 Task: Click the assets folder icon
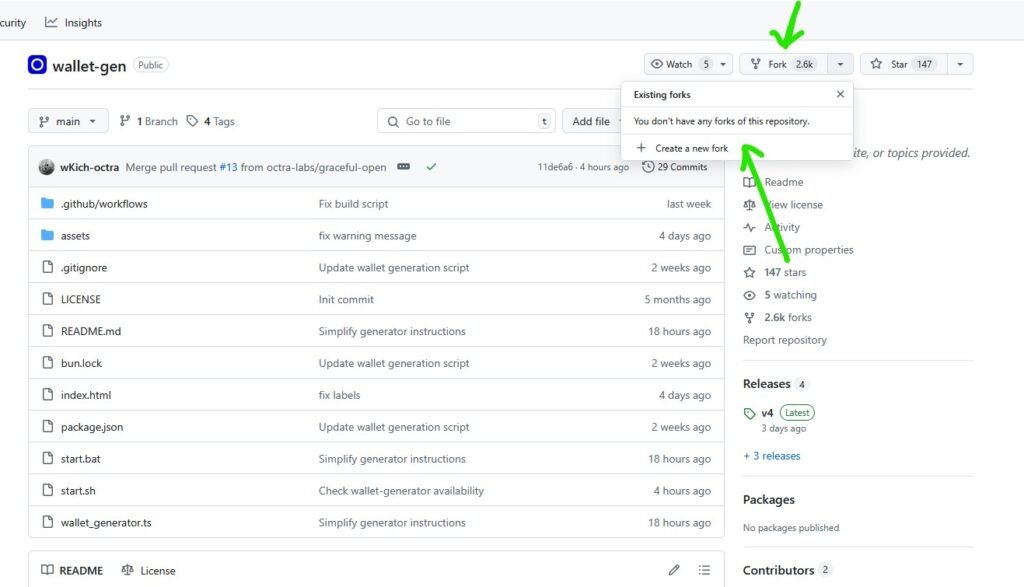pyautogui.click(x=47, y=235)
